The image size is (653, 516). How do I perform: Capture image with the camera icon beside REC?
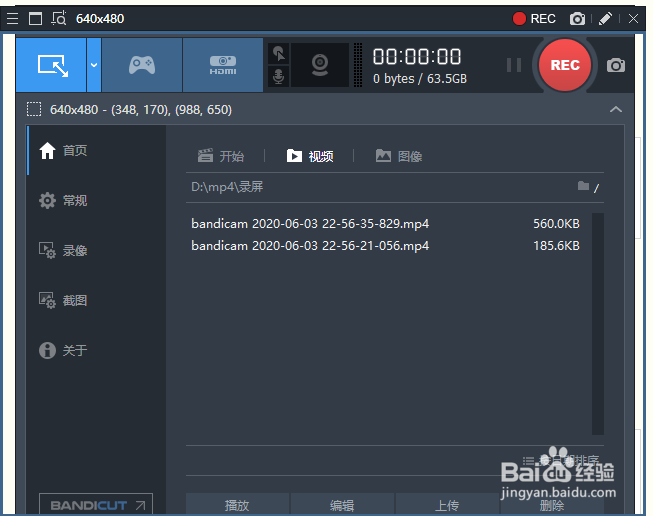(x=616, y=65)
